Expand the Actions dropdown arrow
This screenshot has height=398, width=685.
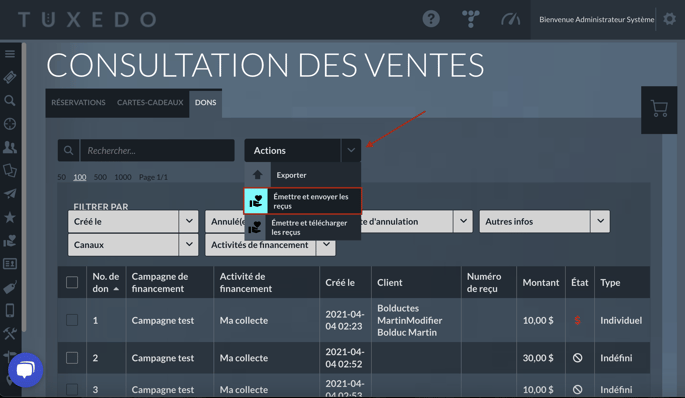click(351, 150)
